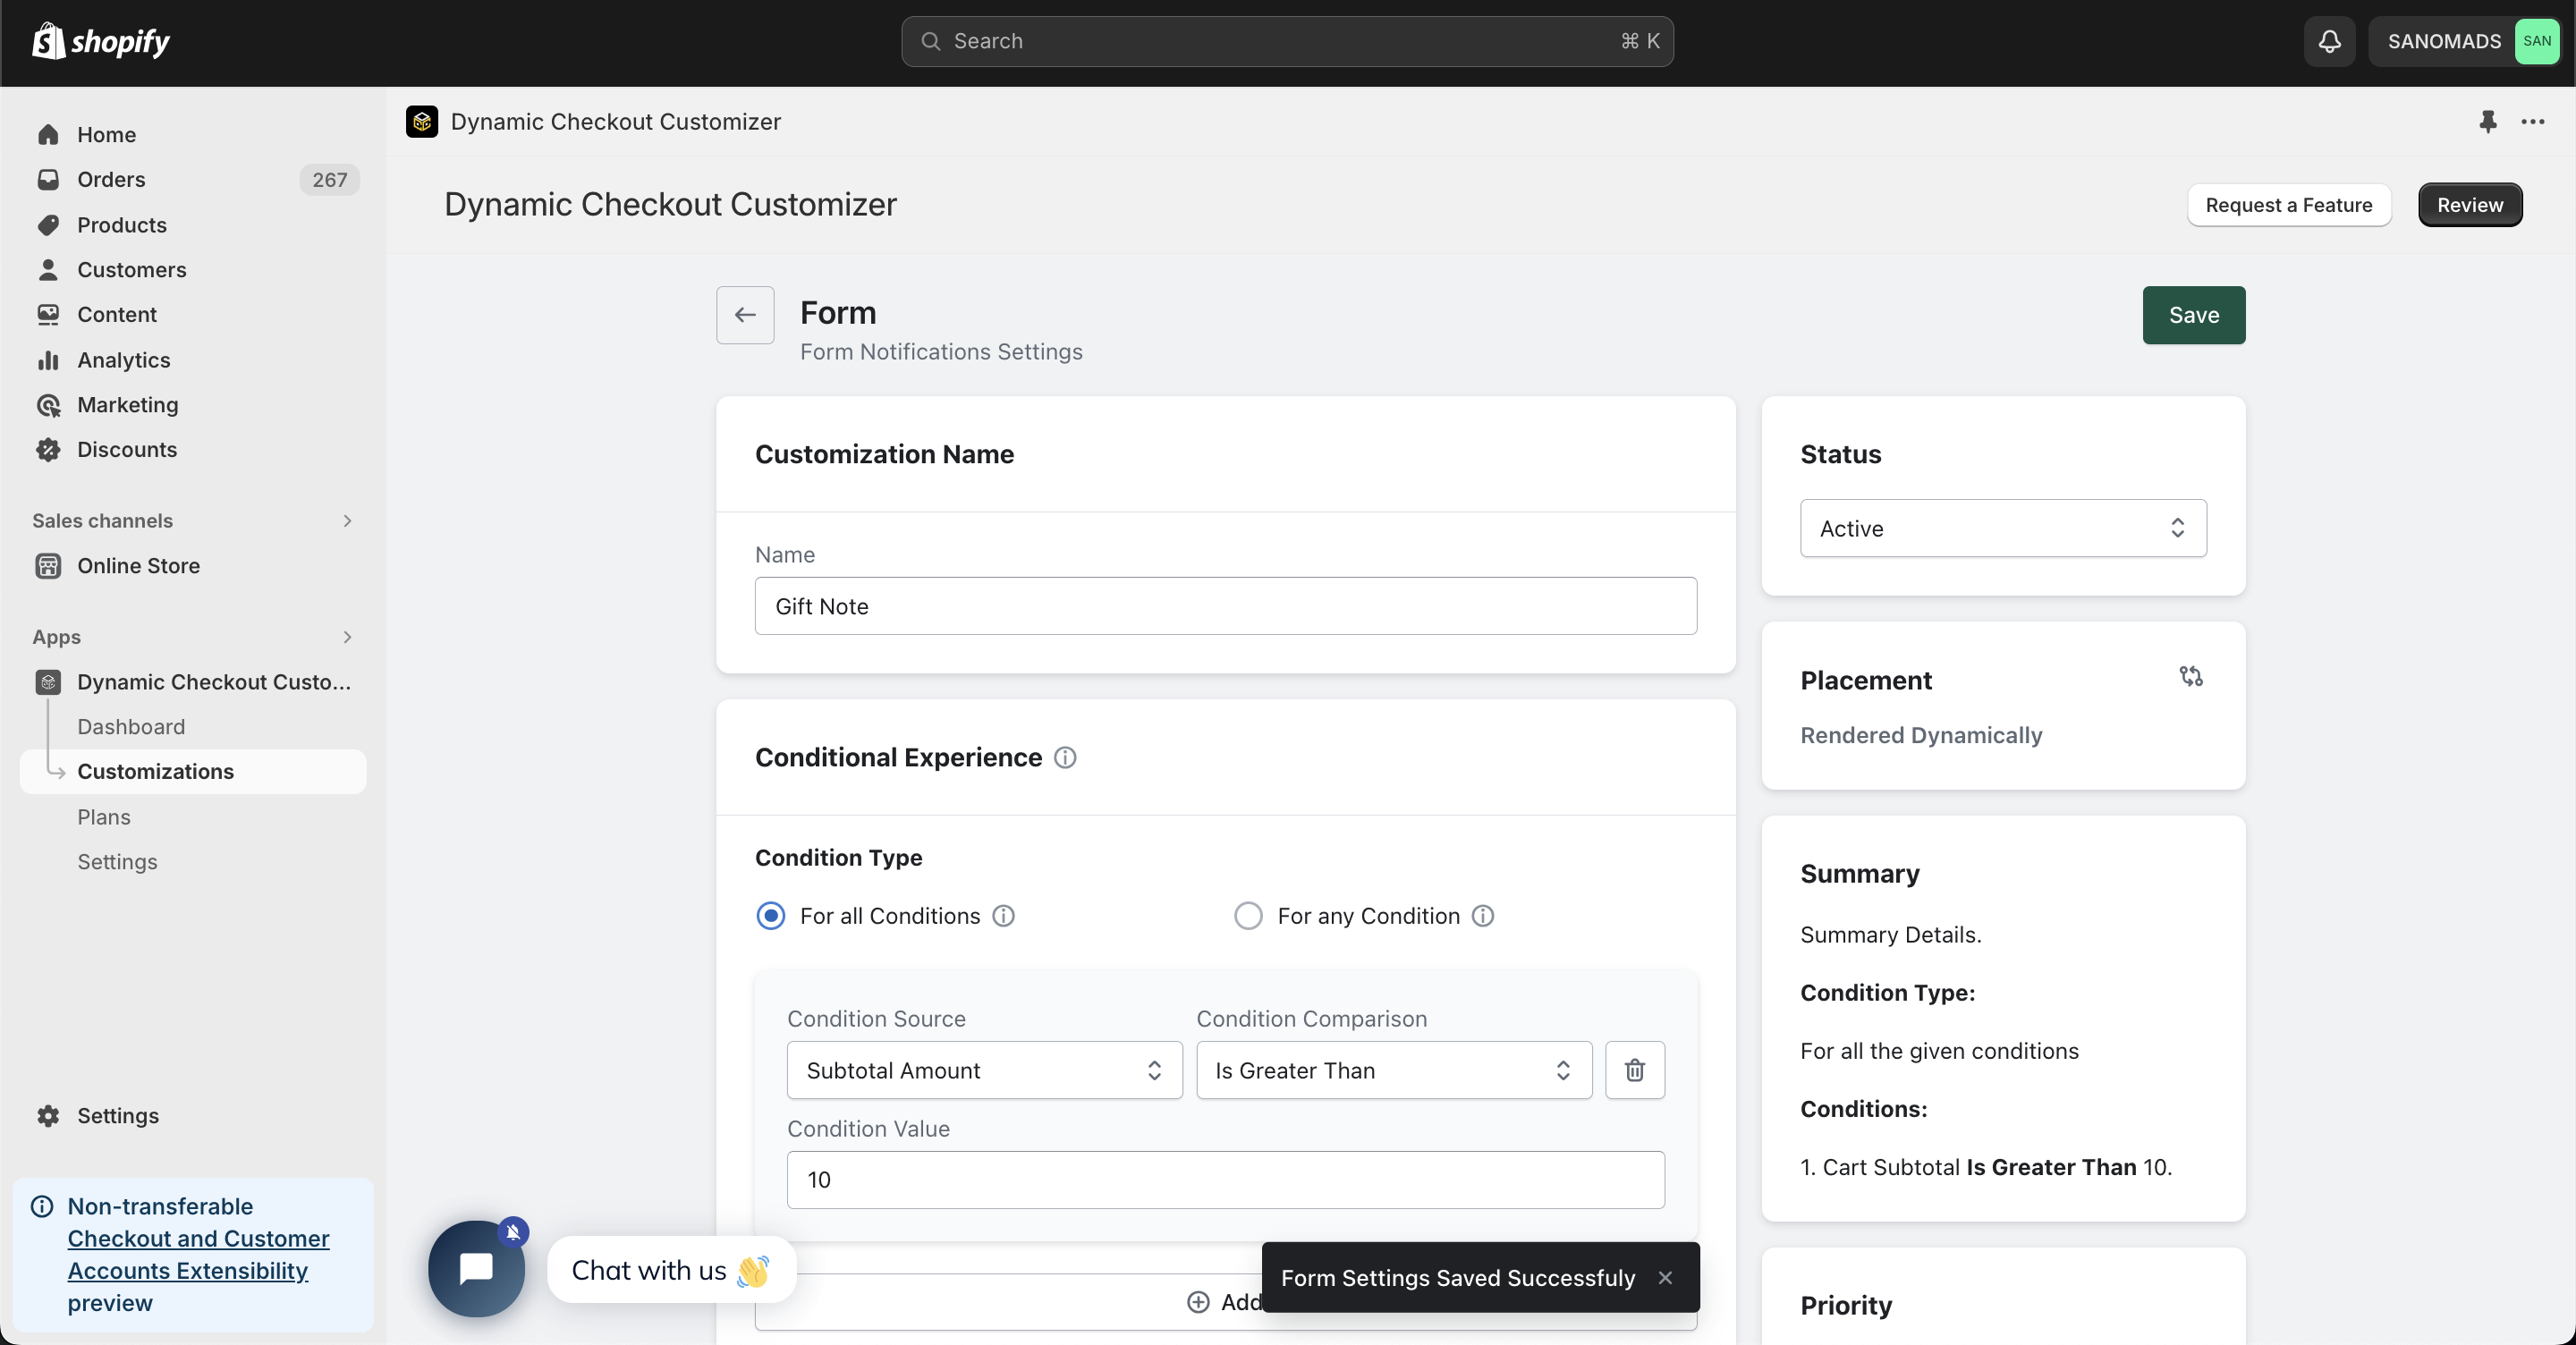Click the back arrow beside Form
Screen dimensions: 2576x1345
coord(745,315)
